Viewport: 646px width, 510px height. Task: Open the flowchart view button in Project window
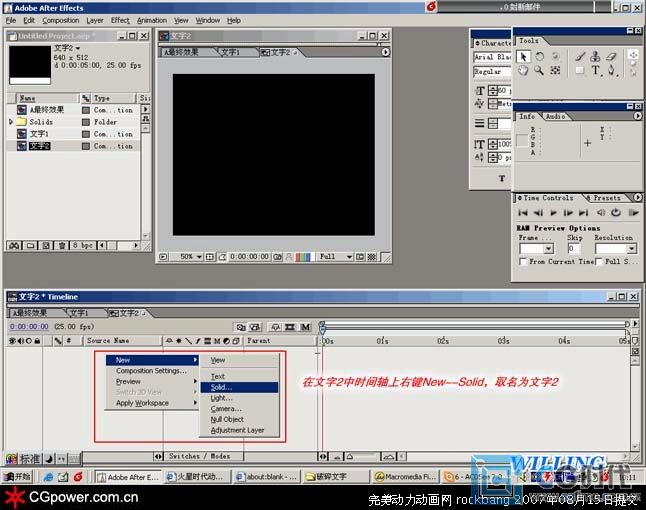coord(145,119)
